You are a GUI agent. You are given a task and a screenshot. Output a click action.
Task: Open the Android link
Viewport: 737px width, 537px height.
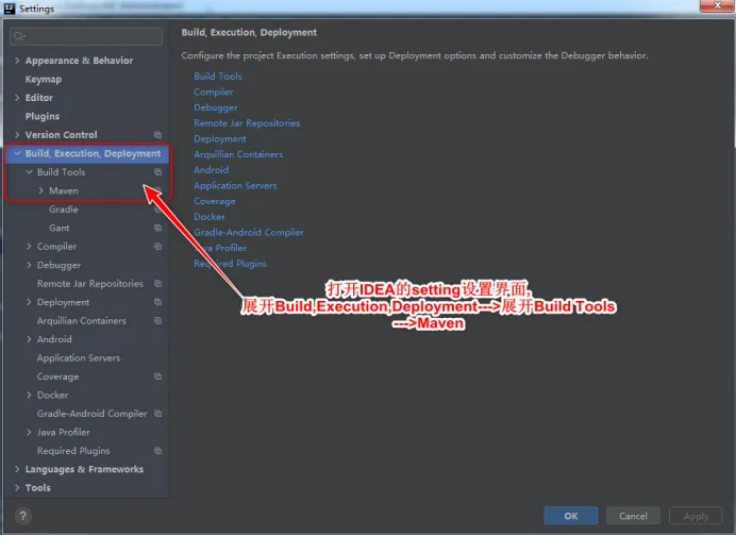click(211, 170)
